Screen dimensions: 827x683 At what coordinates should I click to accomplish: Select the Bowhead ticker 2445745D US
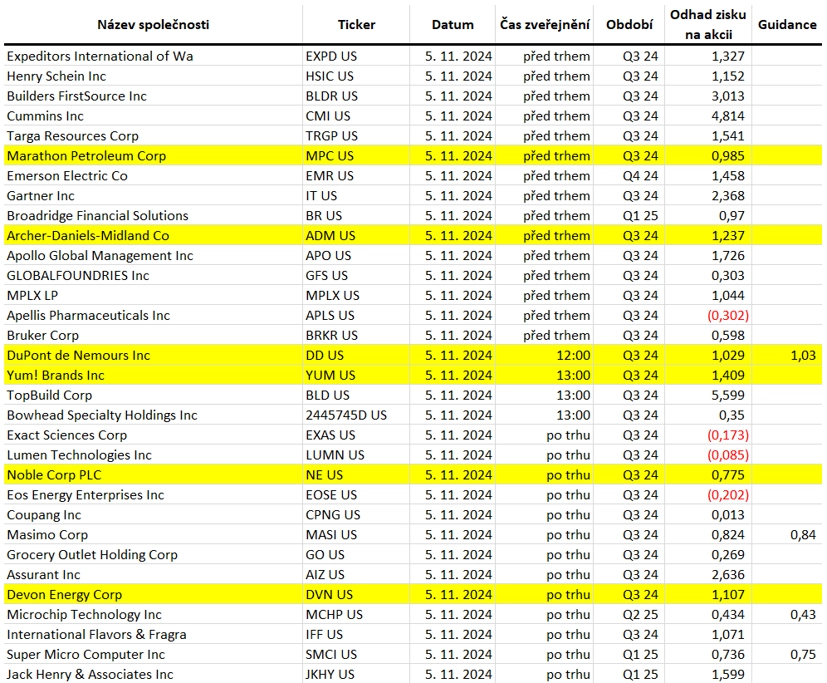(346, 416)
